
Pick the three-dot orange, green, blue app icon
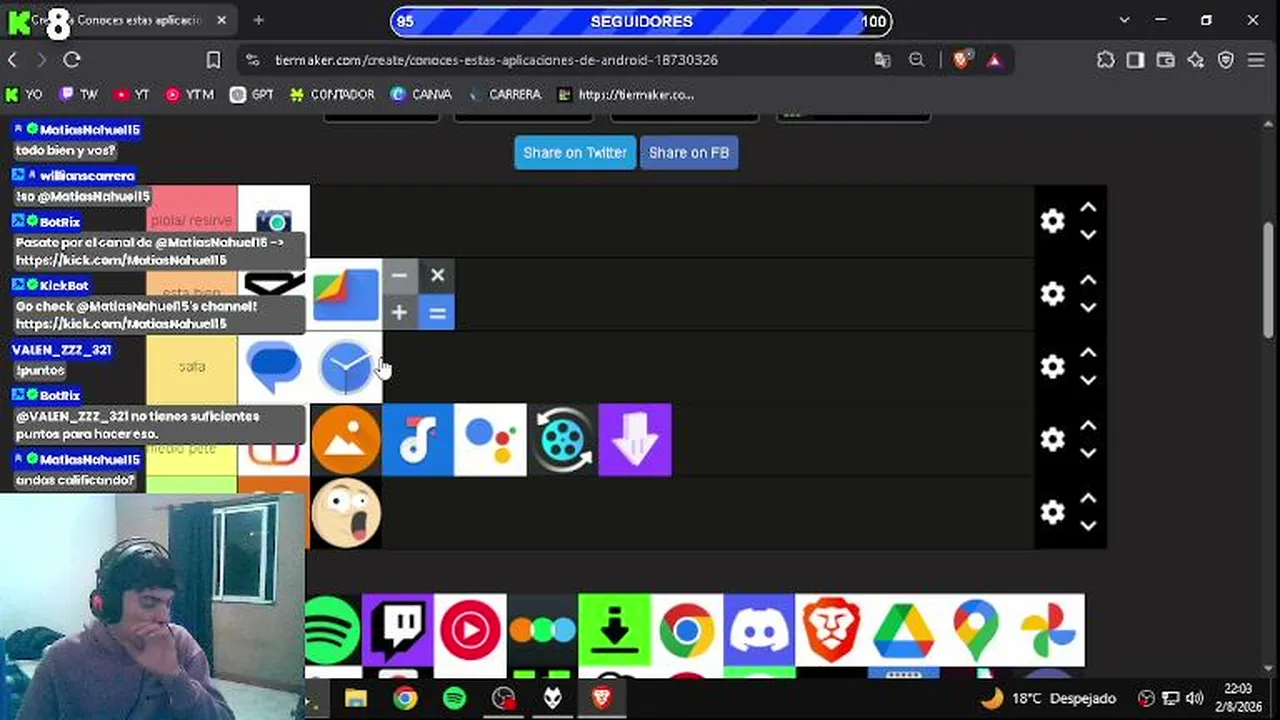pyautogui.click(x=542, y=630)
